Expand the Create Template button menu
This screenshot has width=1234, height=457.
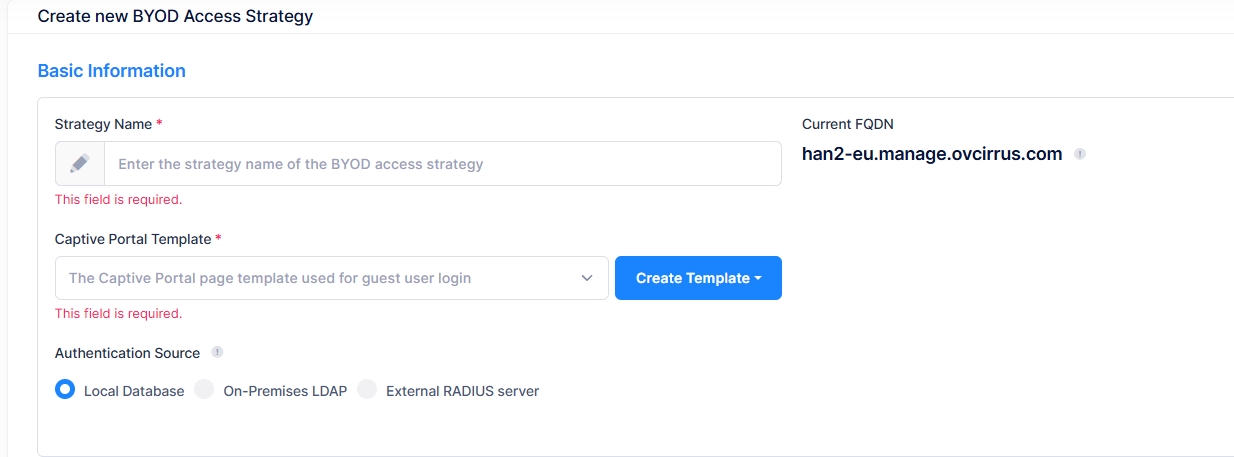point(698,278)
